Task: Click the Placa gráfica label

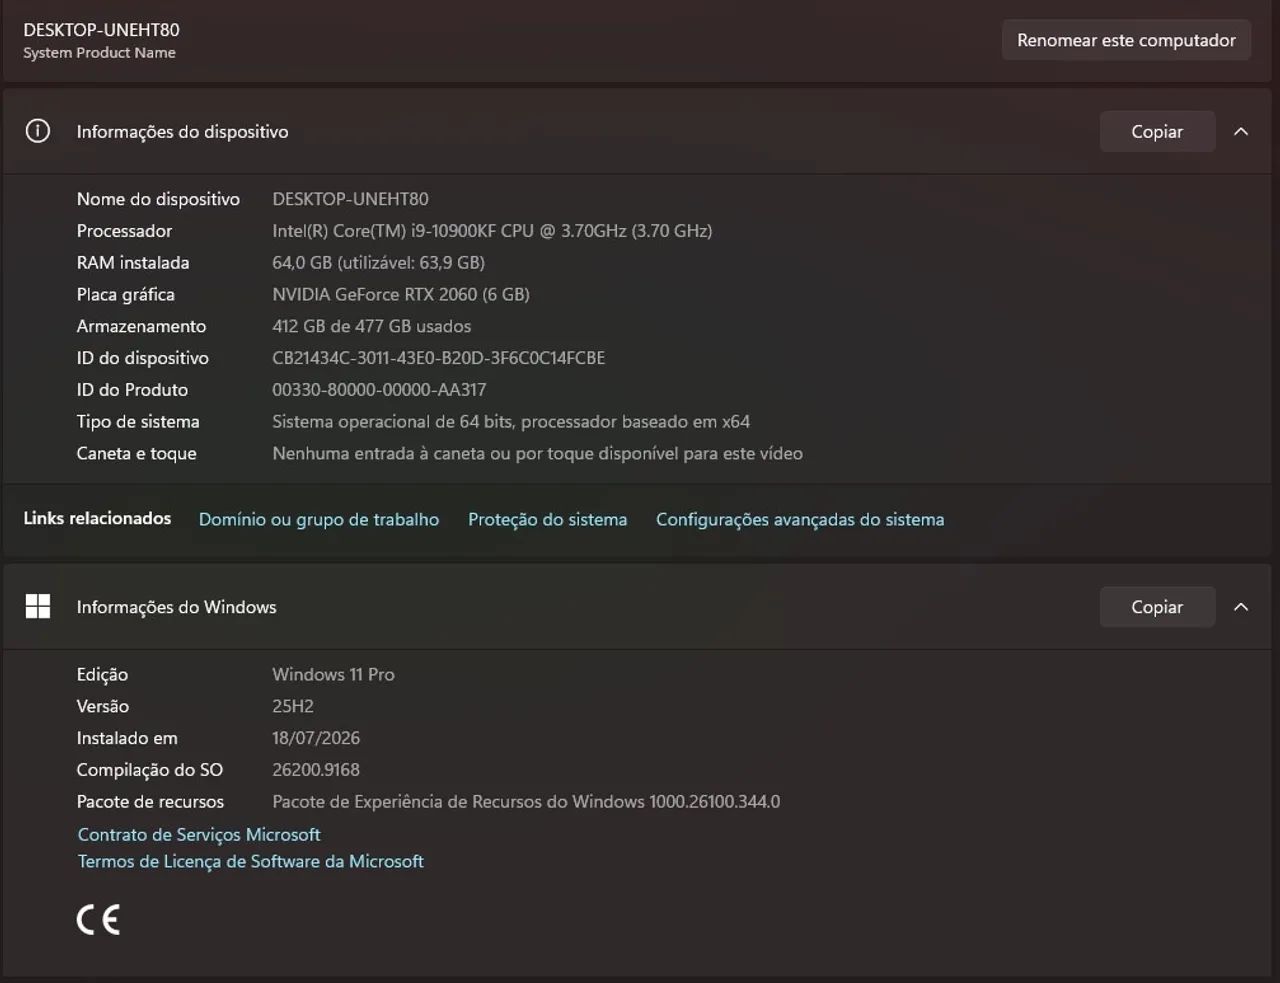Action: pyautogui.click(x=126, y=294)
